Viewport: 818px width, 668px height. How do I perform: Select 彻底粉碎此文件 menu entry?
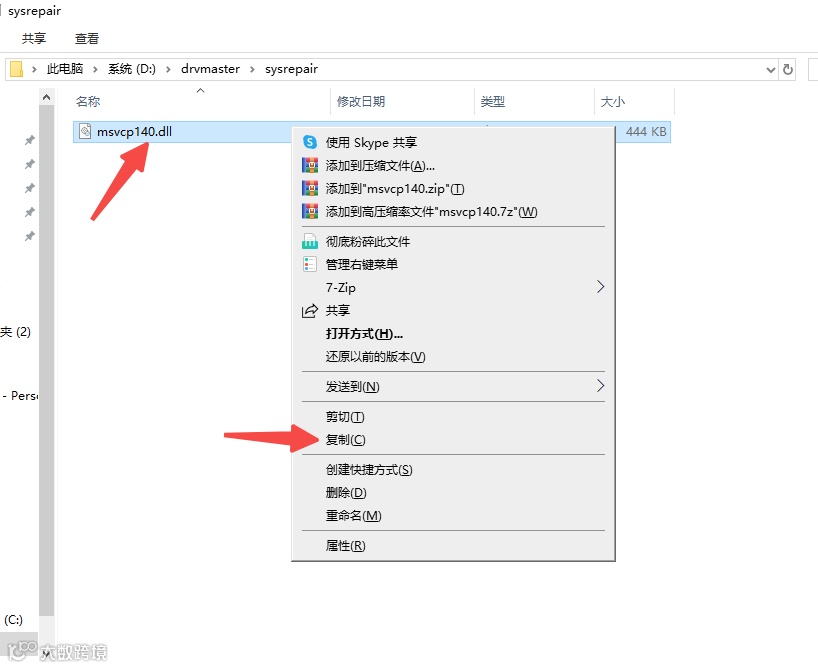453,241
